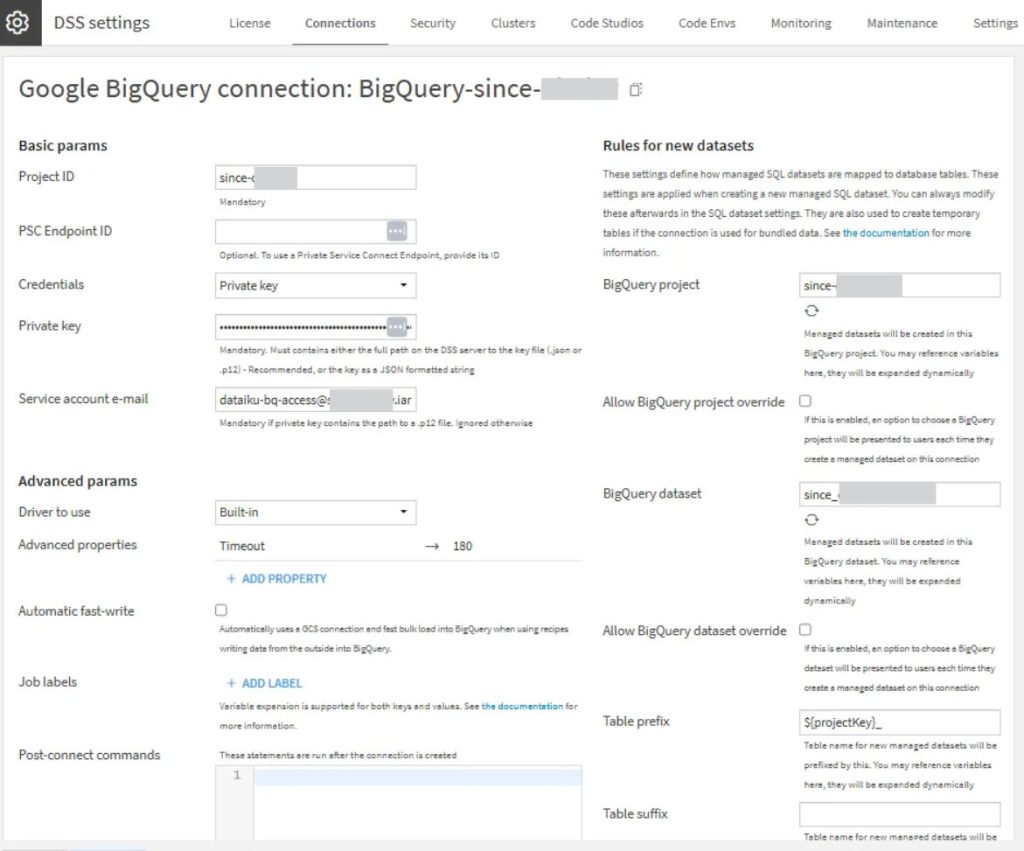Screen dimensions: 1024x851
Task: Toggle Allow BigQuery project override
Action: pos(805,401)
